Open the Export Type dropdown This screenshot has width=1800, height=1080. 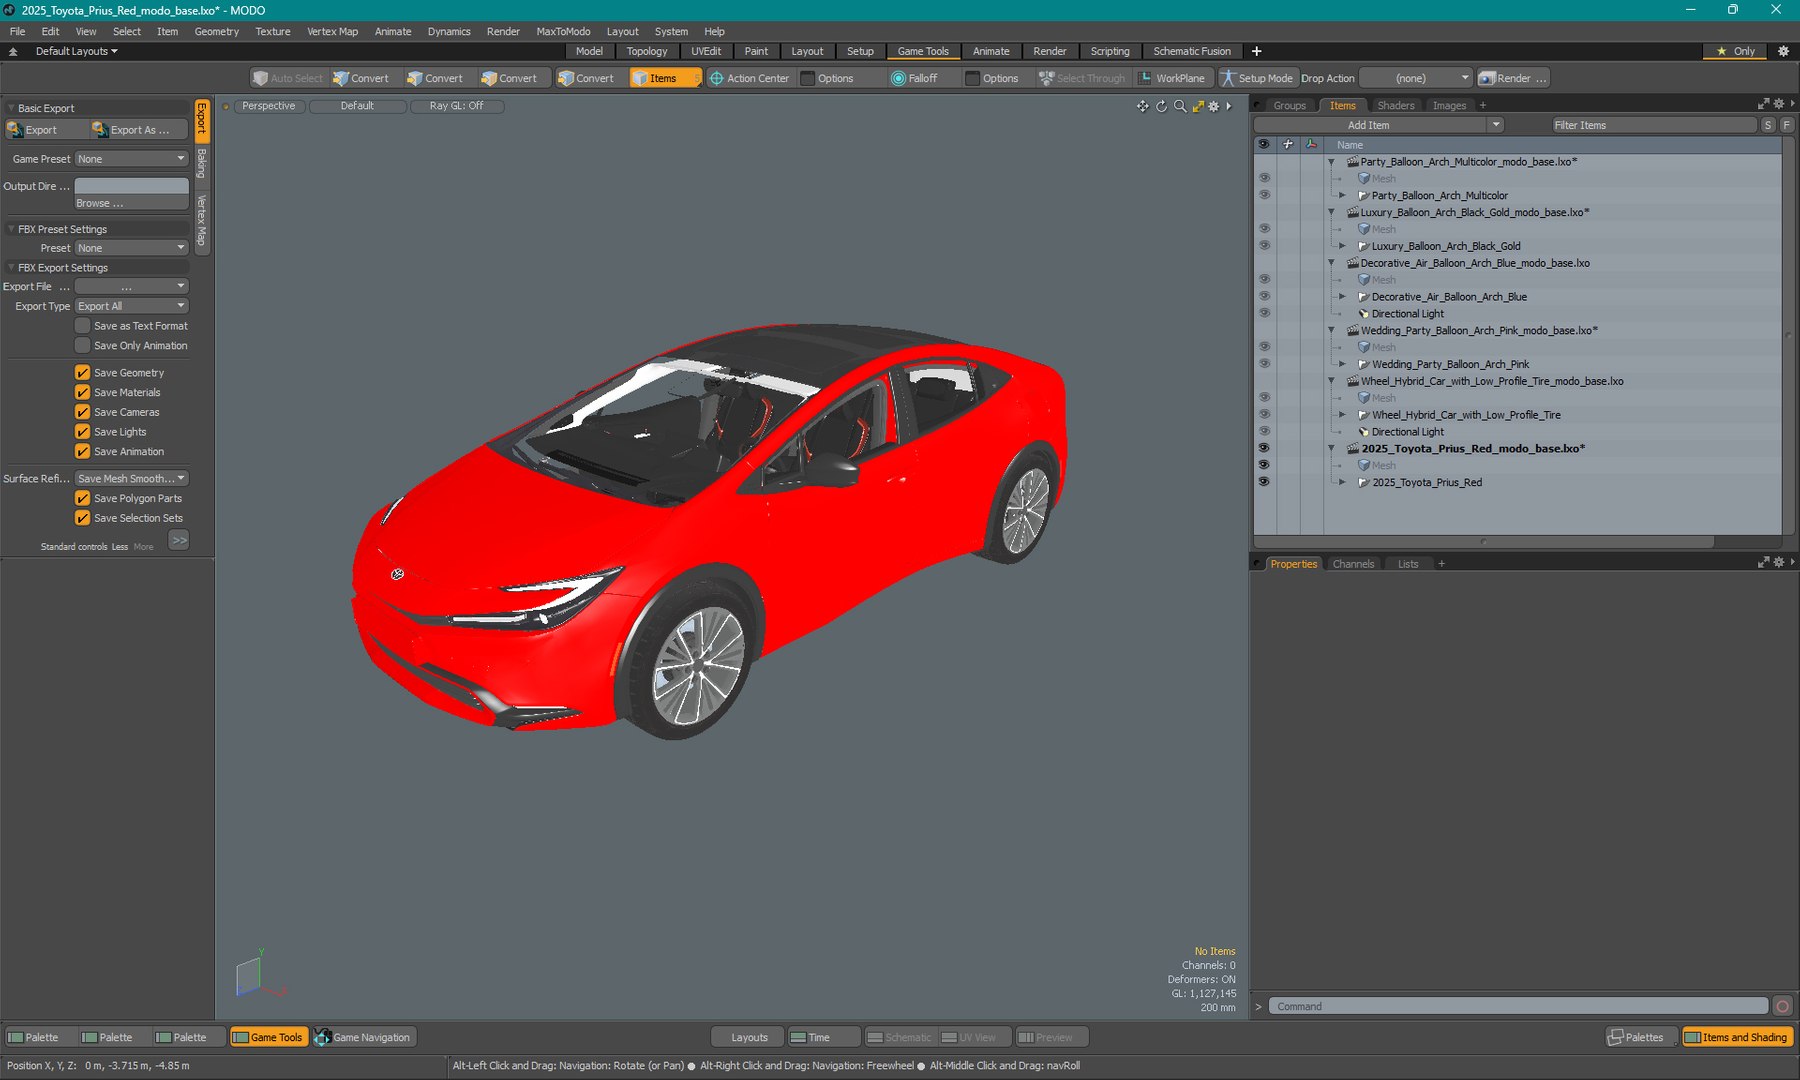click(132, 306)
